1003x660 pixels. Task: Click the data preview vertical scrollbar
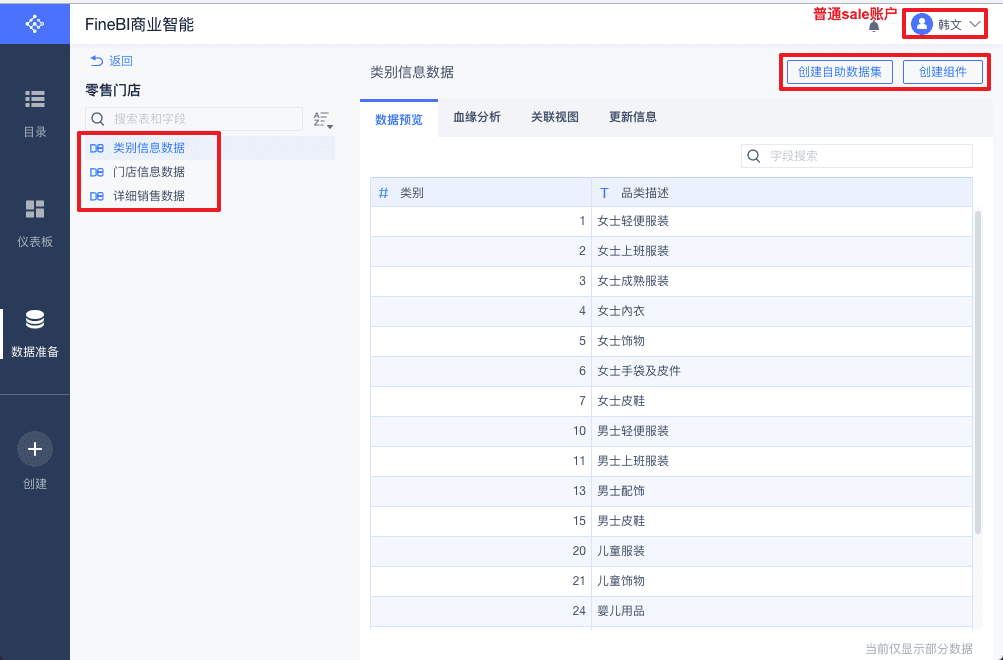pyautogui.click(x=977, y=370)
